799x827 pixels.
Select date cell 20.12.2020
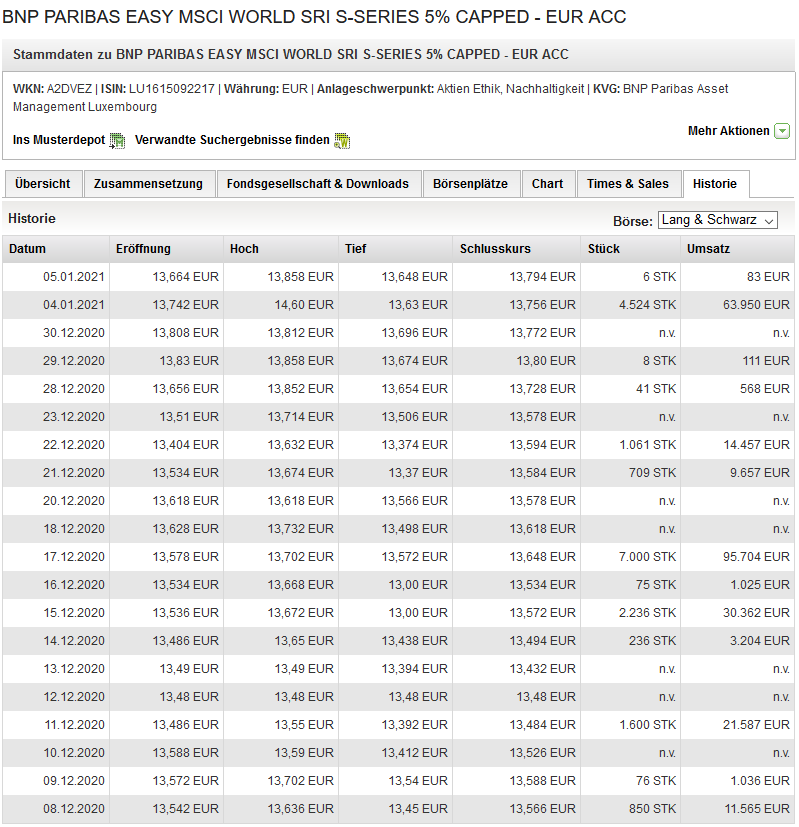click(x=74, y=501)
